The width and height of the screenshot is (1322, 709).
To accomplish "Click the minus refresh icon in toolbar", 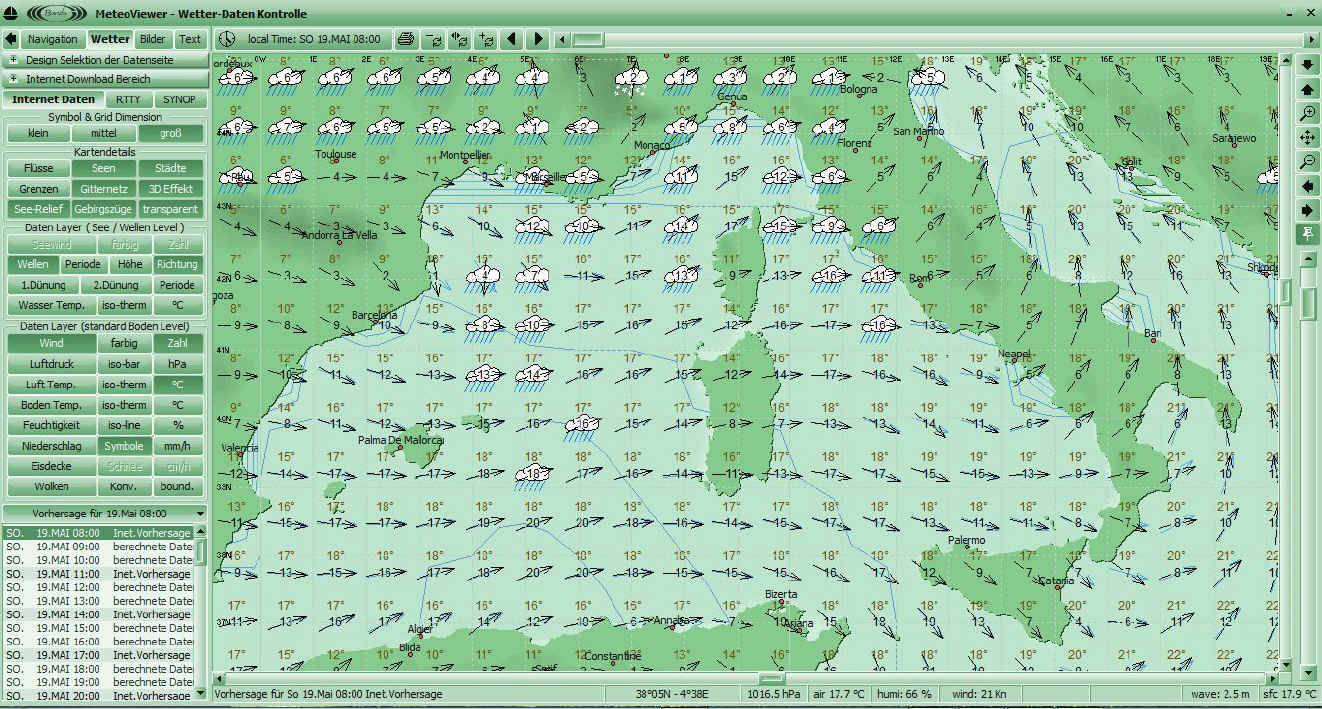I will click(434, 39).
